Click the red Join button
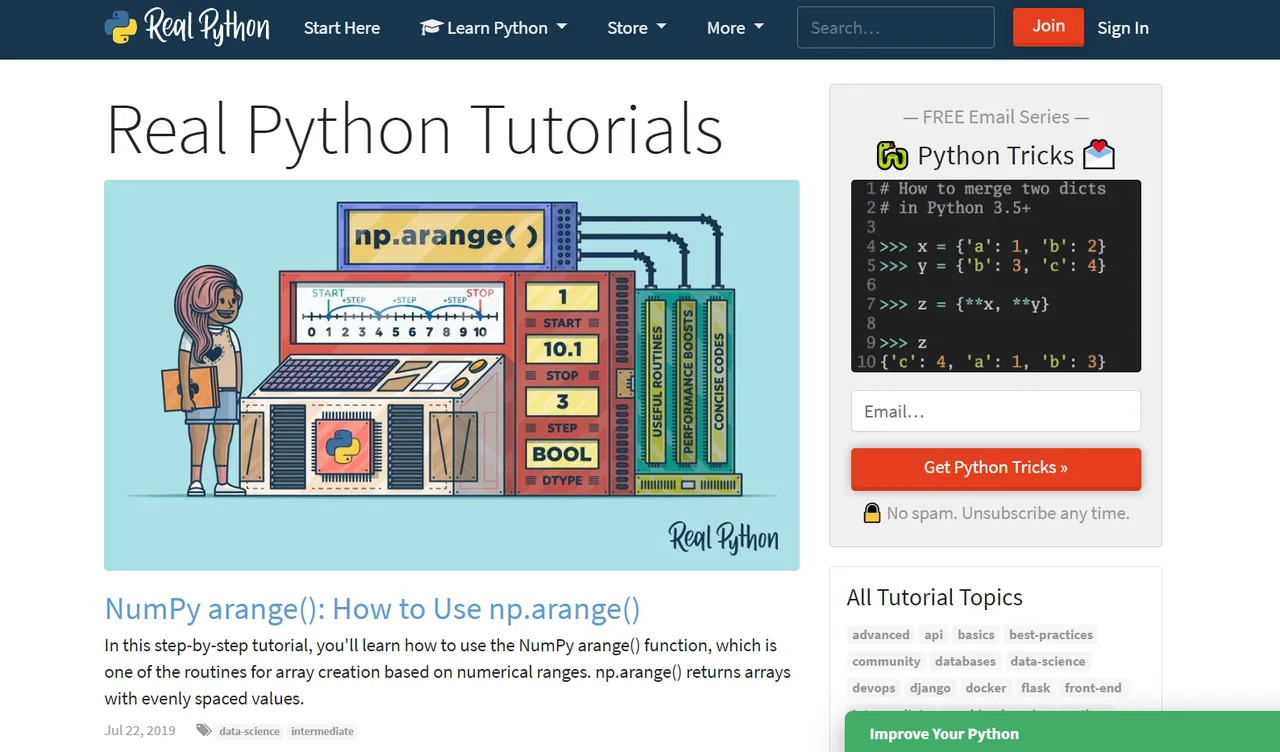 pos(1048,27)
